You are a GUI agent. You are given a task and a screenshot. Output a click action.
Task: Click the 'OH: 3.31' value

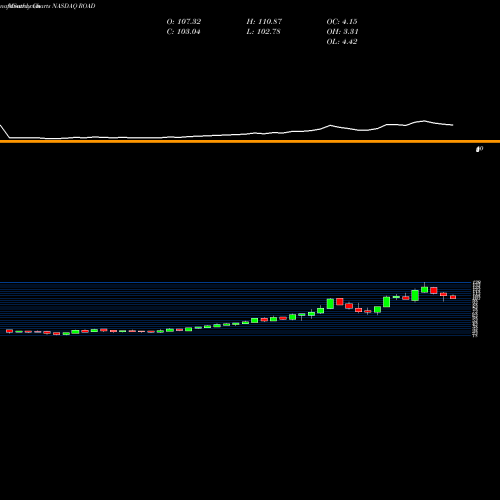342,32
